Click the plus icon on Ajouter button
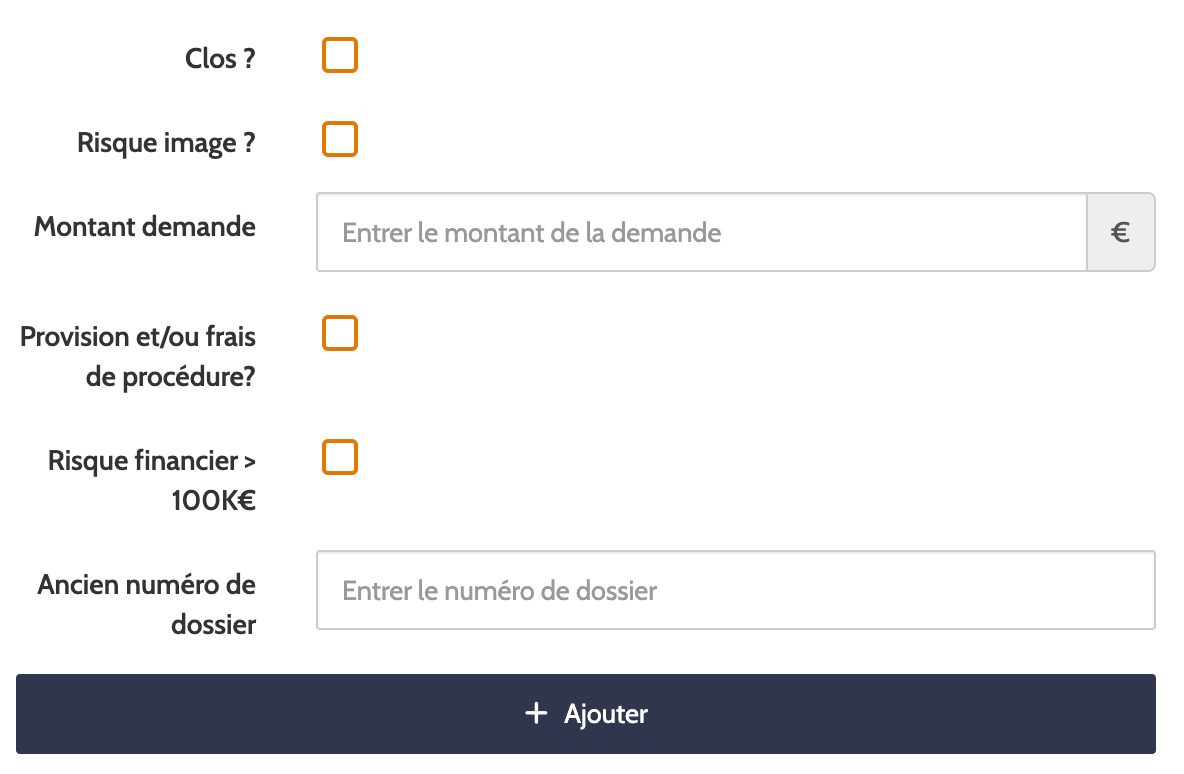 (535, 714)
